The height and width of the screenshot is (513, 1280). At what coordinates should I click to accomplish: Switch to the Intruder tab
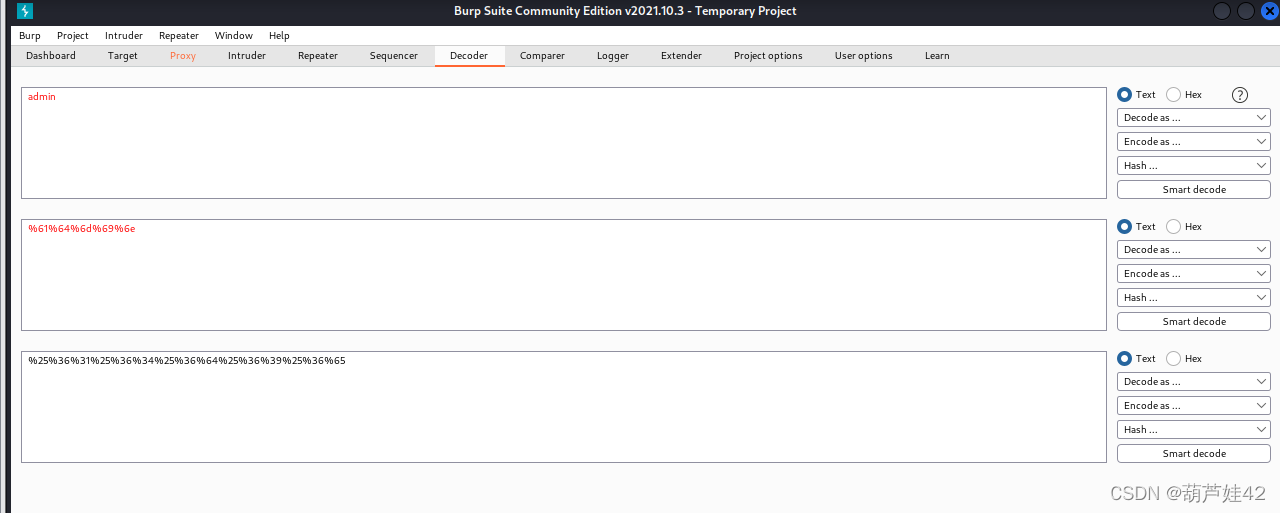(247, 56)
